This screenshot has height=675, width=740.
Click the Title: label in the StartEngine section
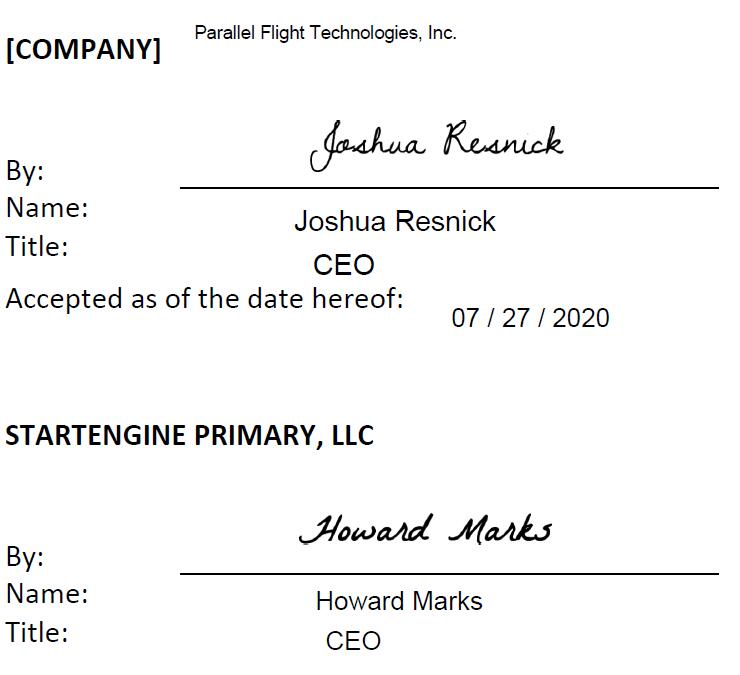[x=37, y=632]
